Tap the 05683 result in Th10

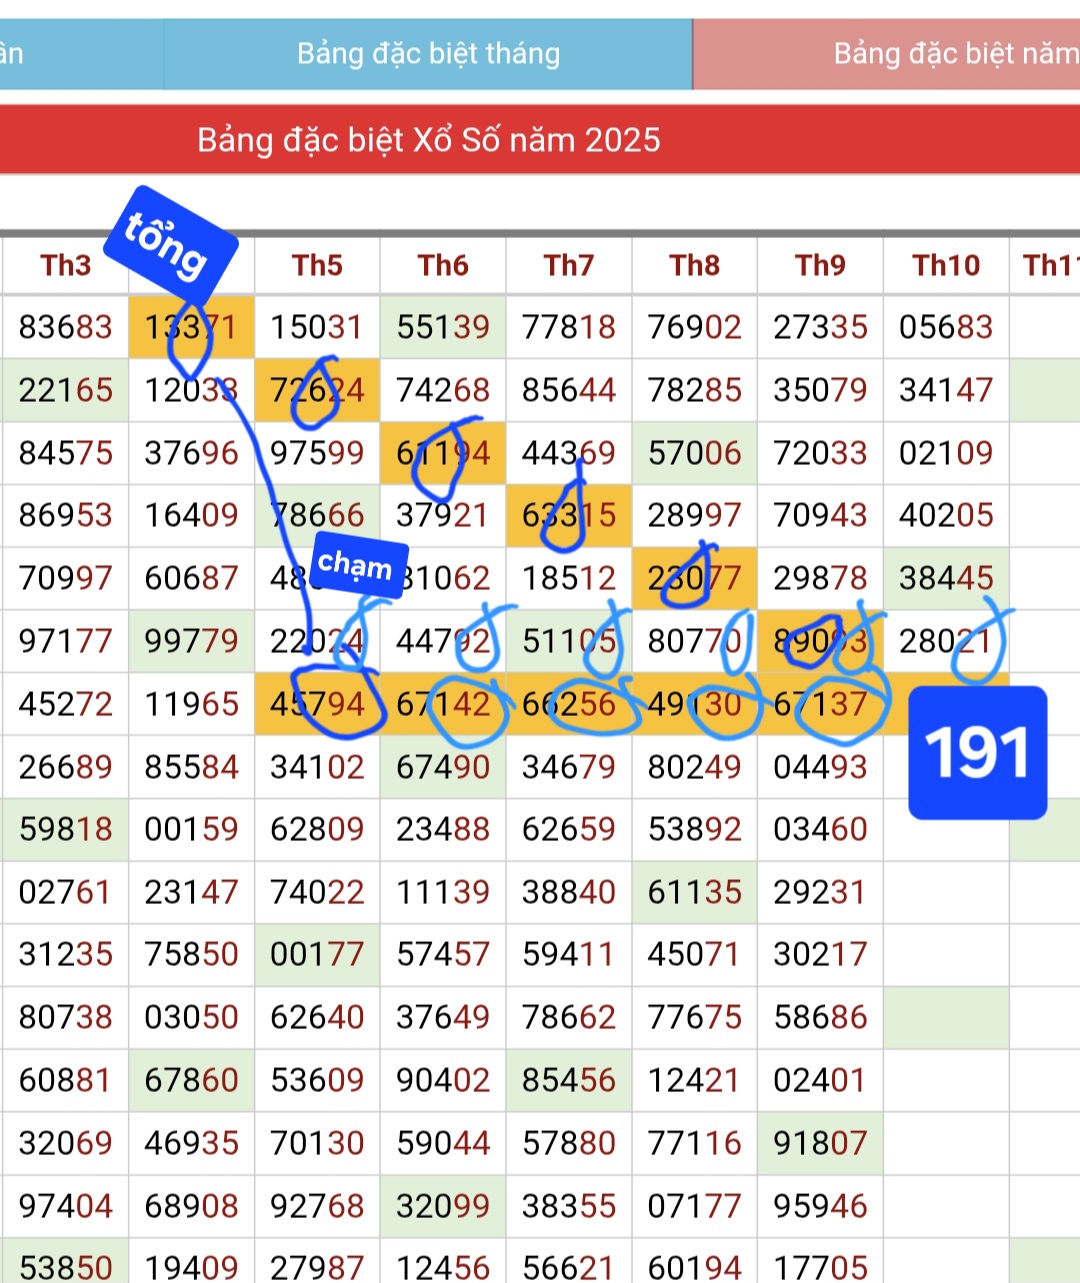click(x=946, y=327)
